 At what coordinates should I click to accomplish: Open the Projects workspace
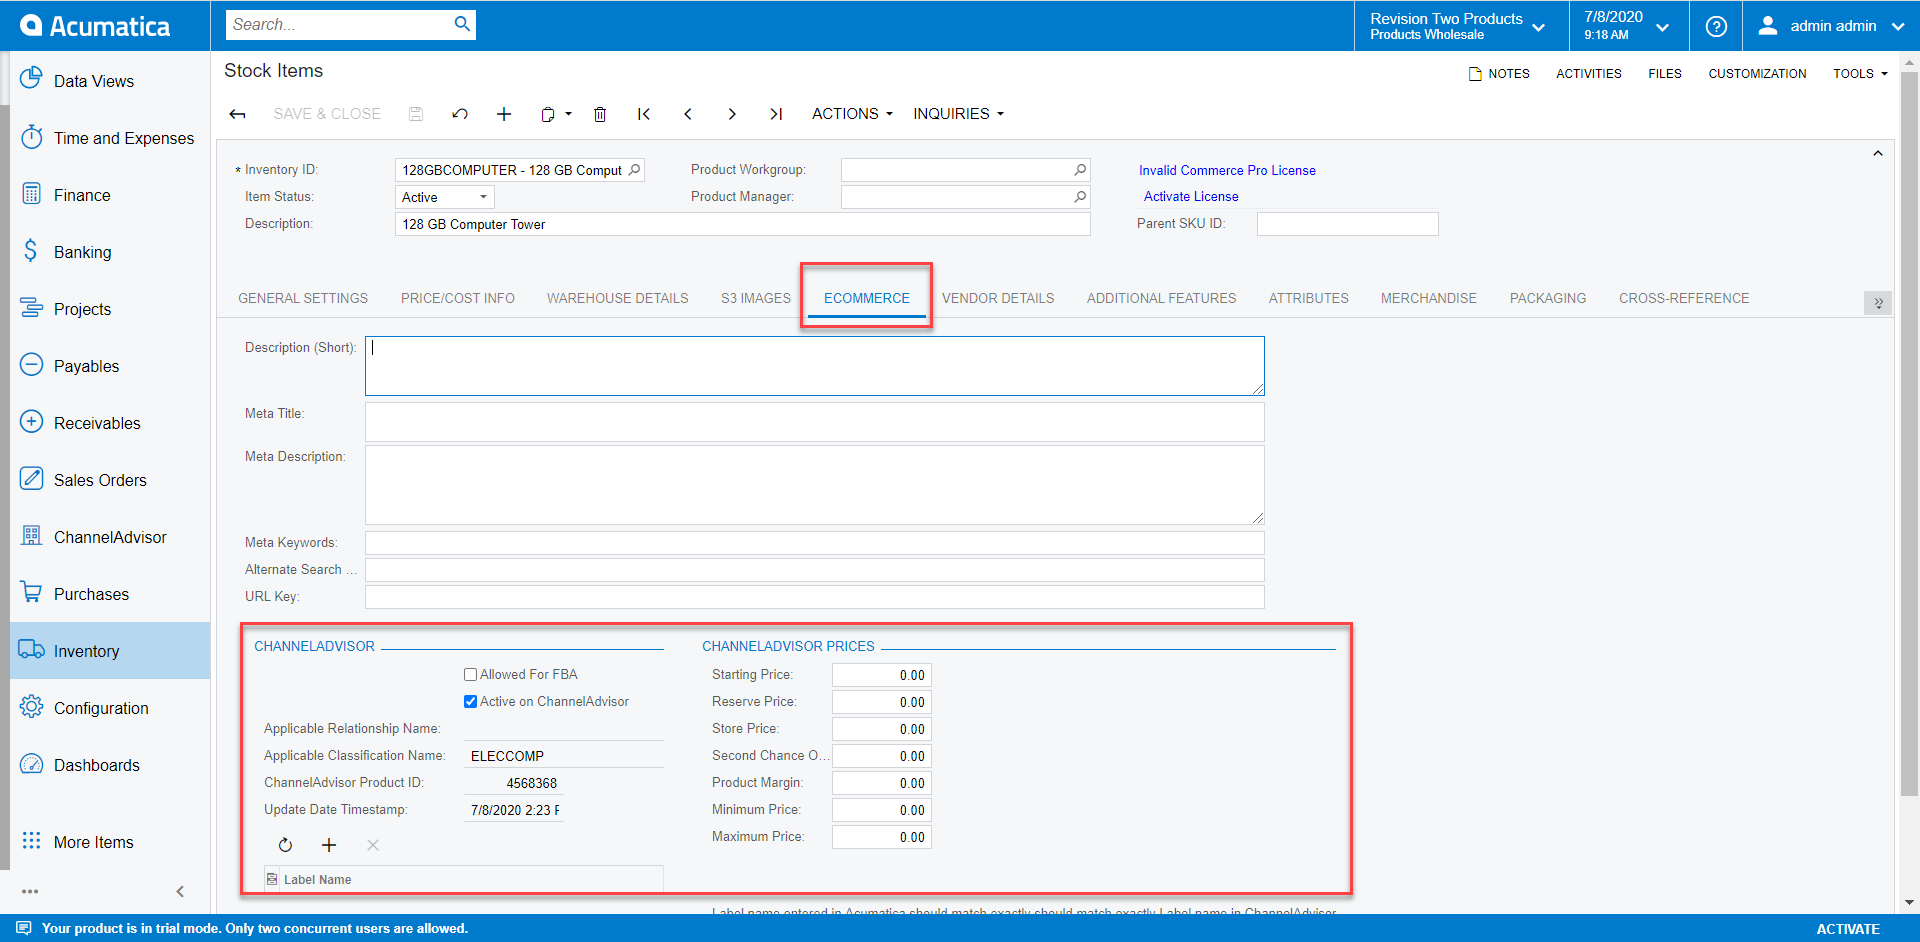click(110, 309)
